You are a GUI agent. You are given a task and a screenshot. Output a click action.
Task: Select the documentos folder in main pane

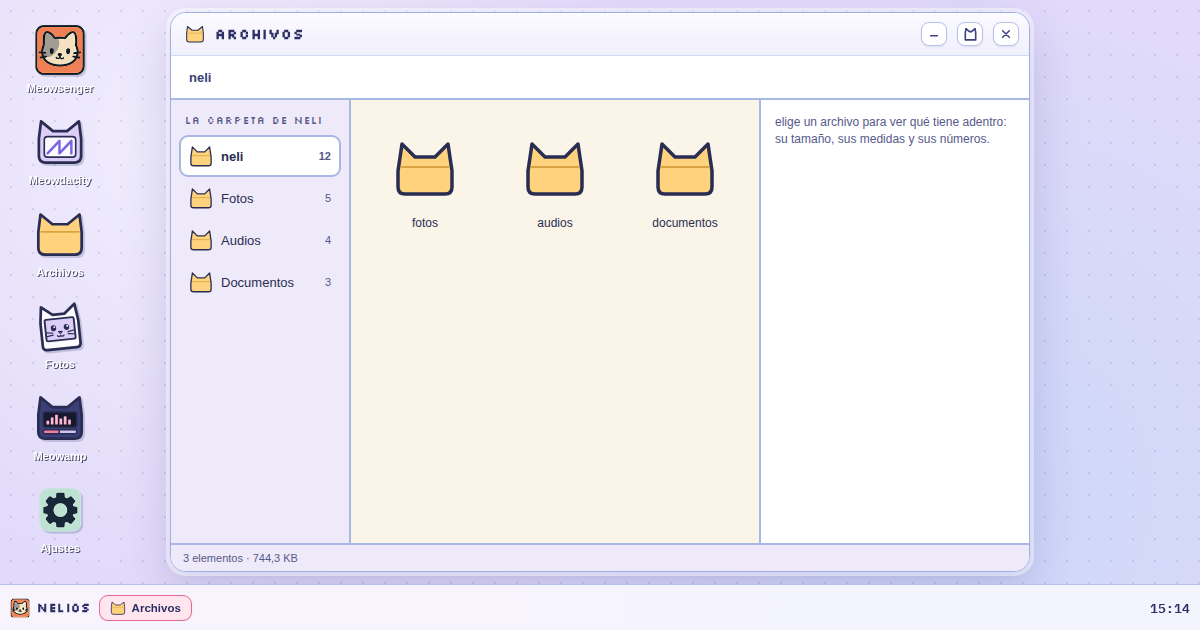click(x=685, y=184)
